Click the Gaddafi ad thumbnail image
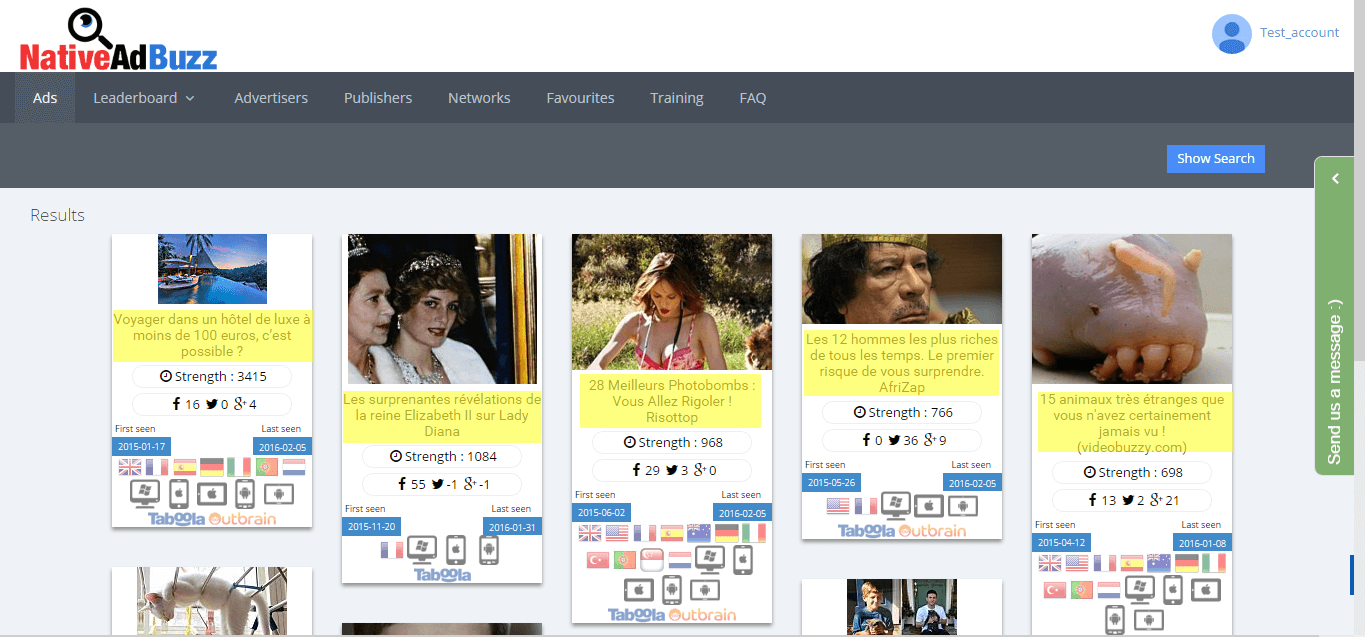This screenshot has width=1365, height=637. (x=901, y=279)
